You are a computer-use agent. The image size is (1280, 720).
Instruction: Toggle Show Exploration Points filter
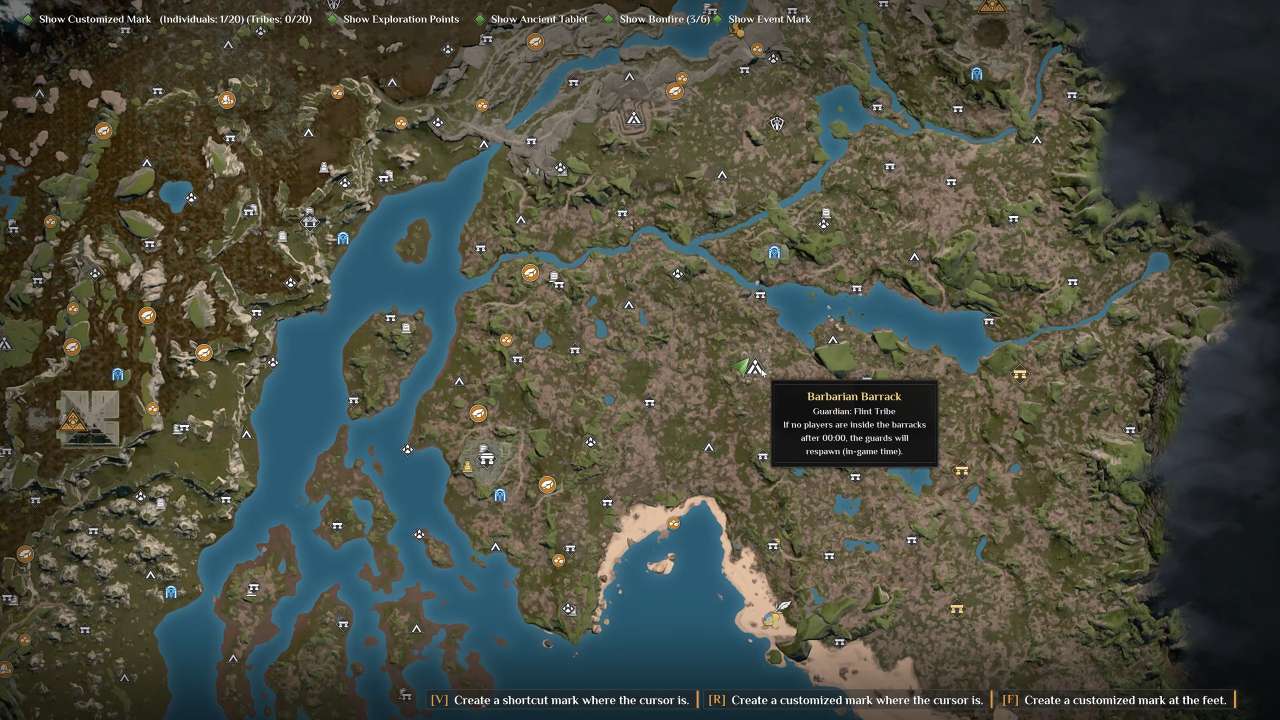click(x=394, y=19)
